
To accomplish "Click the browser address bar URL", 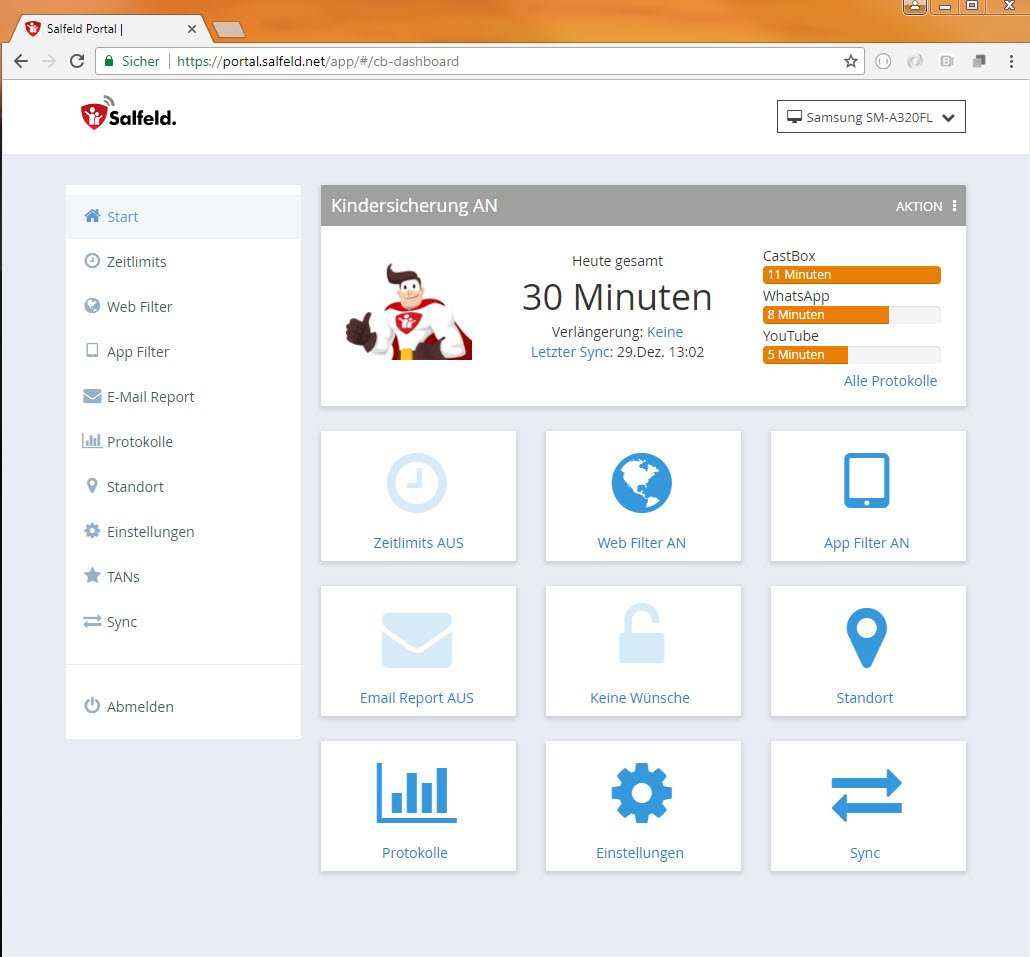I will coord(318,61).
